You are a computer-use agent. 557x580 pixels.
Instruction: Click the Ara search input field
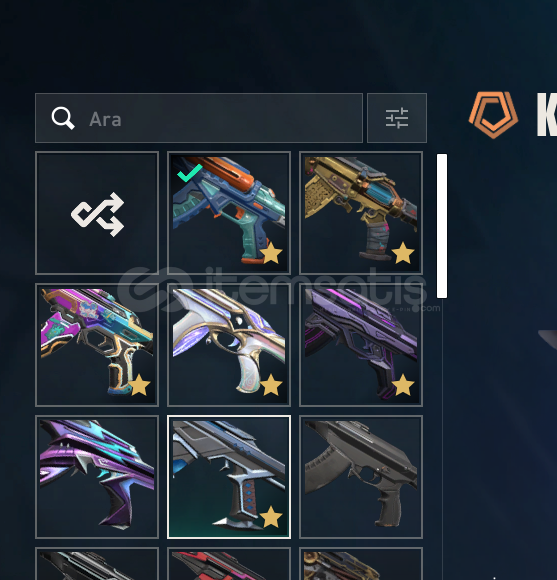pyautogui.click(x=199, y=118)
